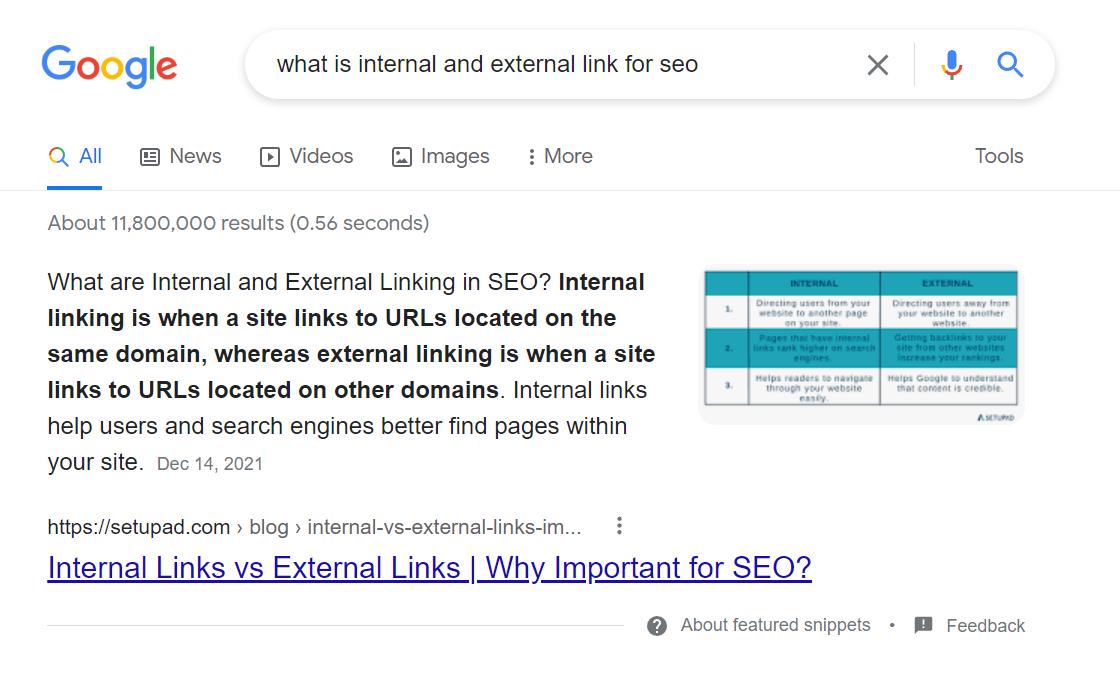
Task: Switch to the News tab
Action: tap(181, 156)
